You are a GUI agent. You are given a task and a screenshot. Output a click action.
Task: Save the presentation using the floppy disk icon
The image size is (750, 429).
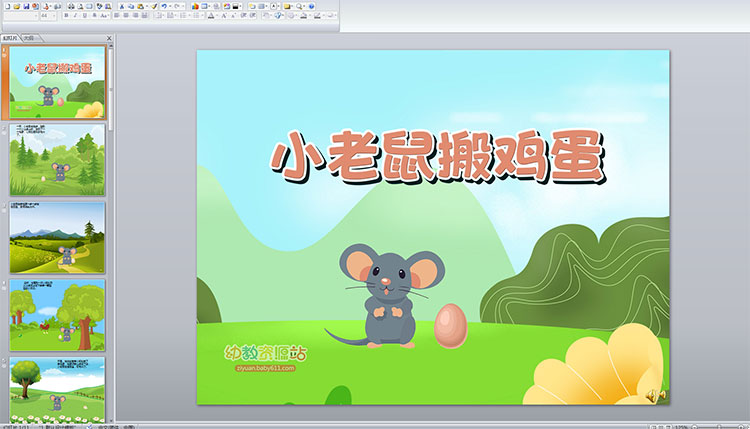tap(26, 6)
